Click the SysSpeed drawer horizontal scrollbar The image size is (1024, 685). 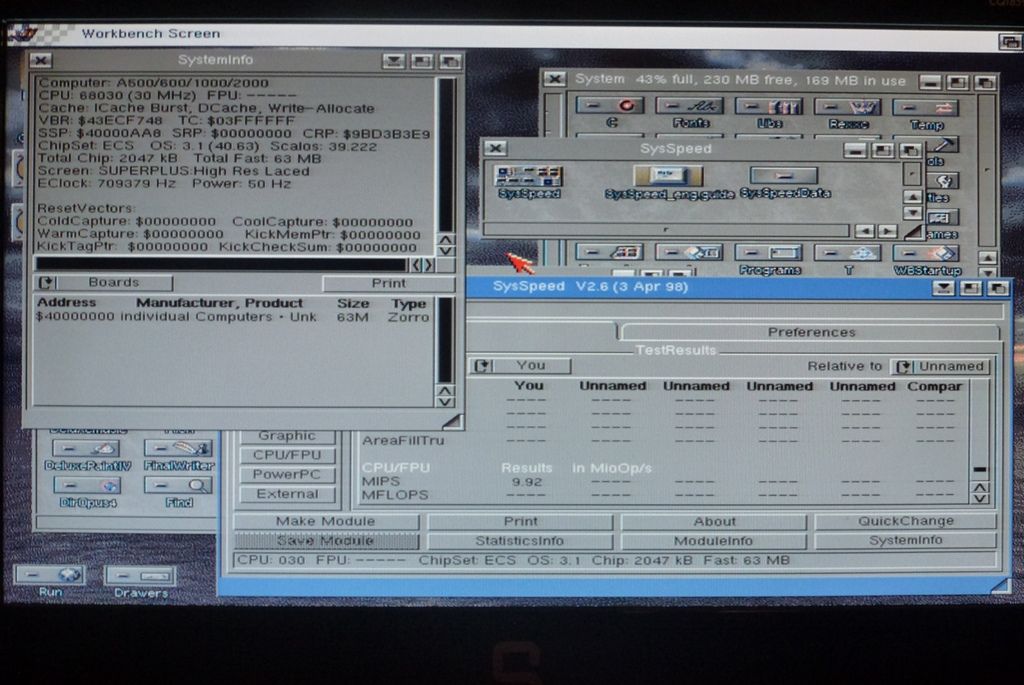coord(666,230)
